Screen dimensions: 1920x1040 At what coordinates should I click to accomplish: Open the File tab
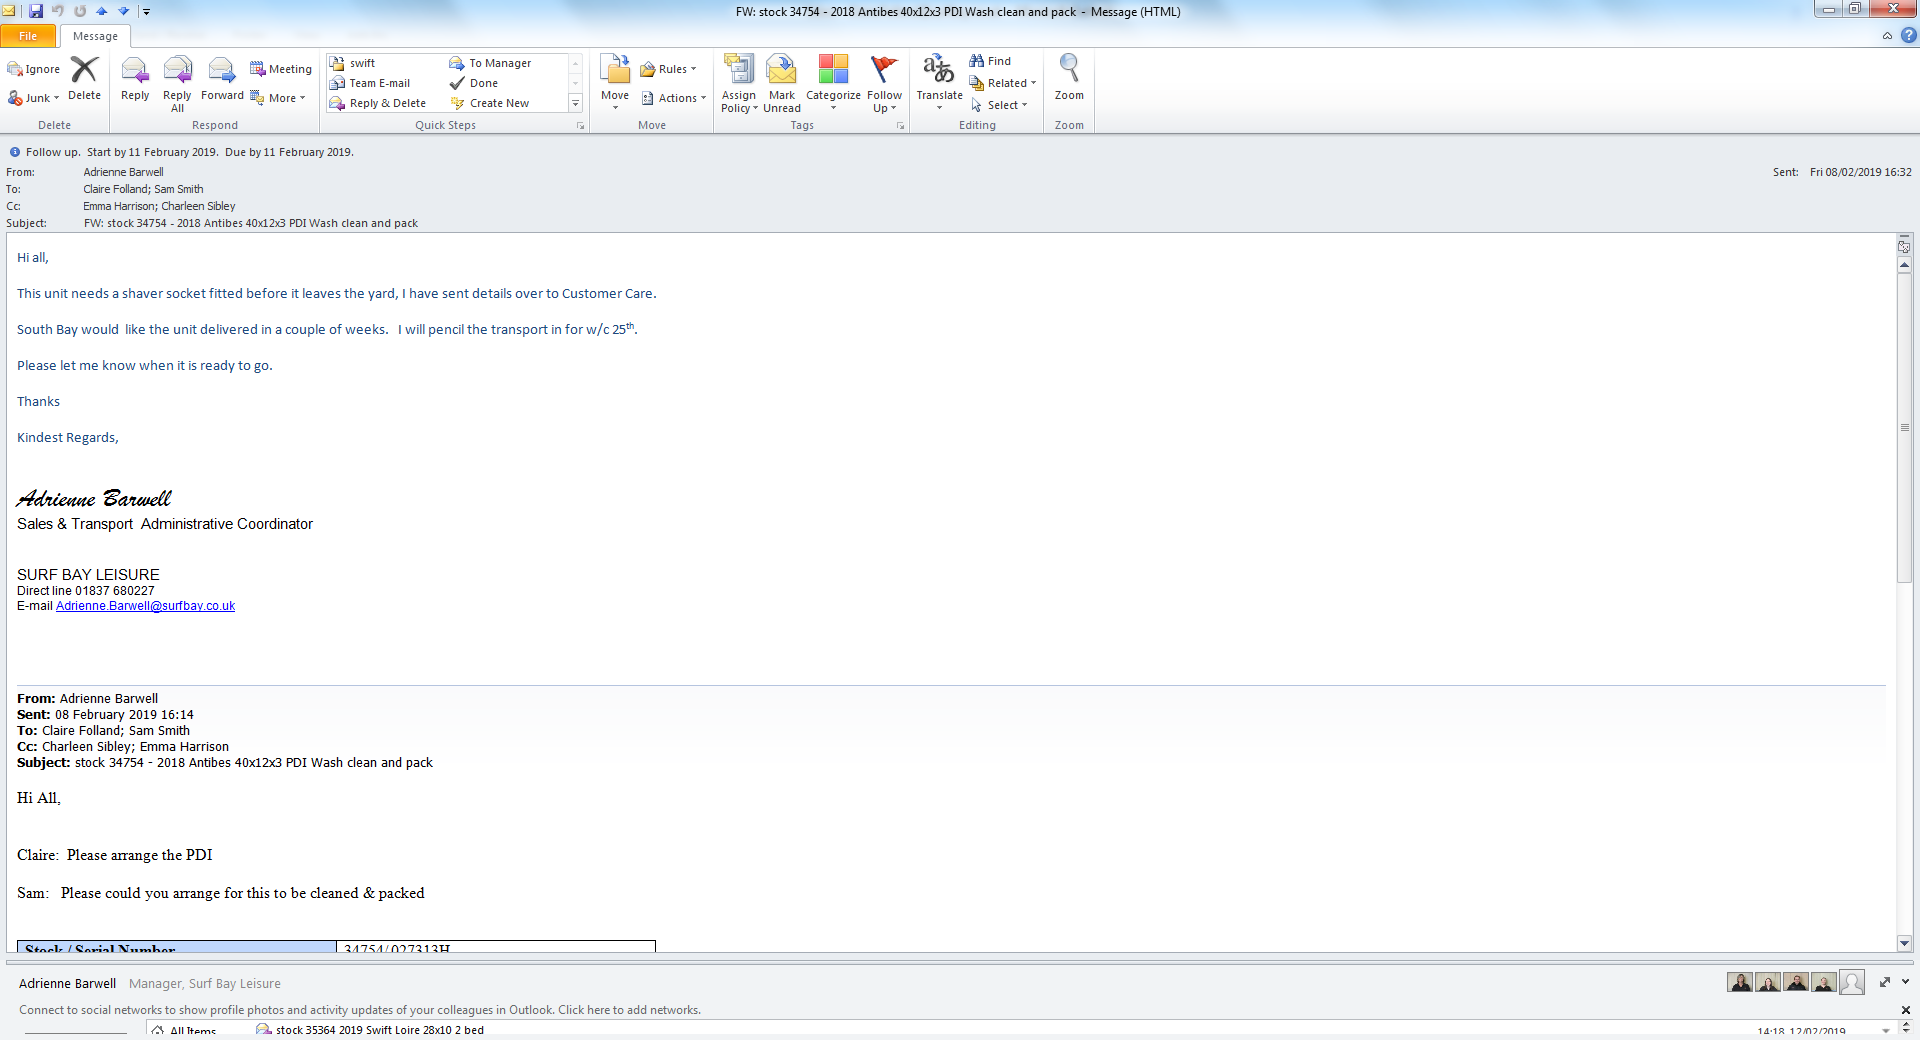[x=28, y=36]
